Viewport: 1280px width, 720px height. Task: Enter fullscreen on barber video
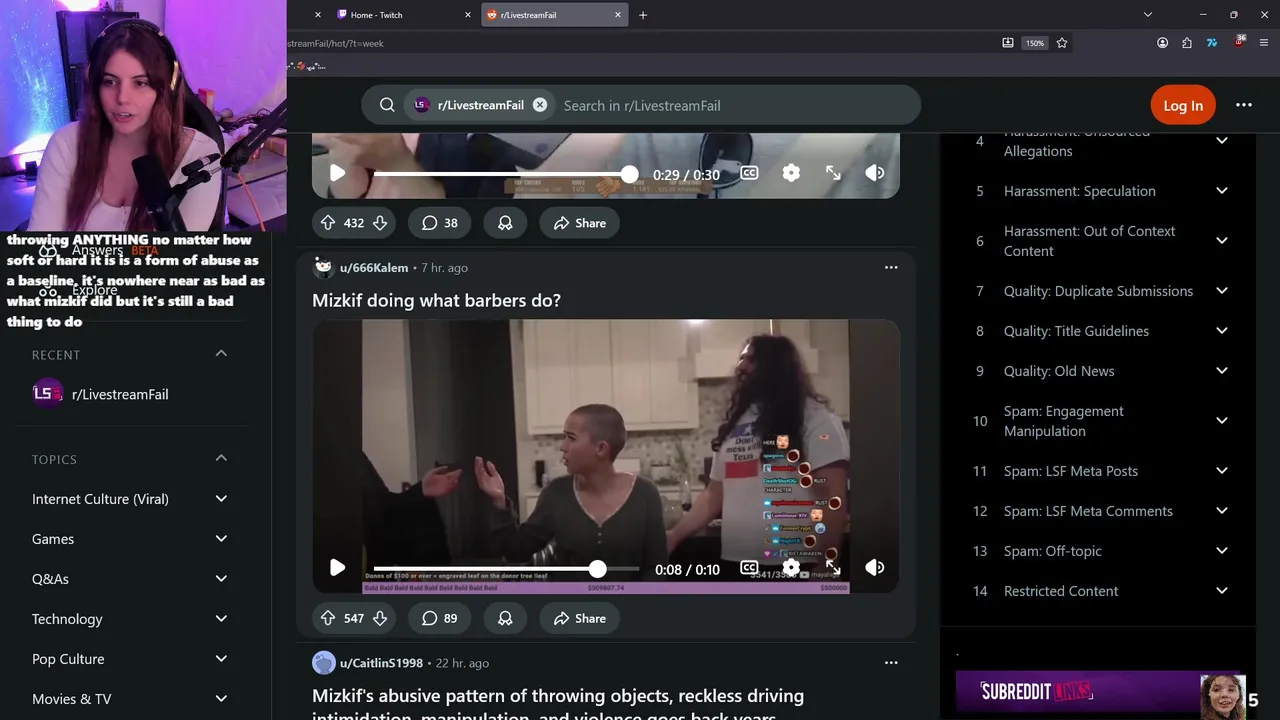point(833,568)
